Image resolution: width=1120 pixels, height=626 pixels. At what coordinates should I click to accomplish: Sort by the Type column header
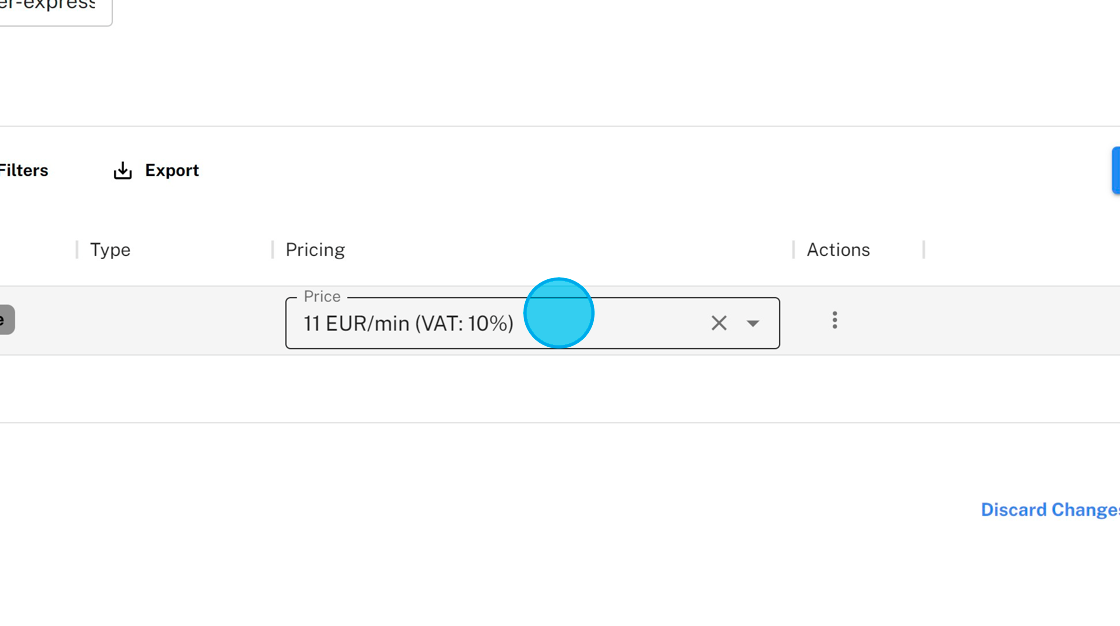tap(110, 250)
